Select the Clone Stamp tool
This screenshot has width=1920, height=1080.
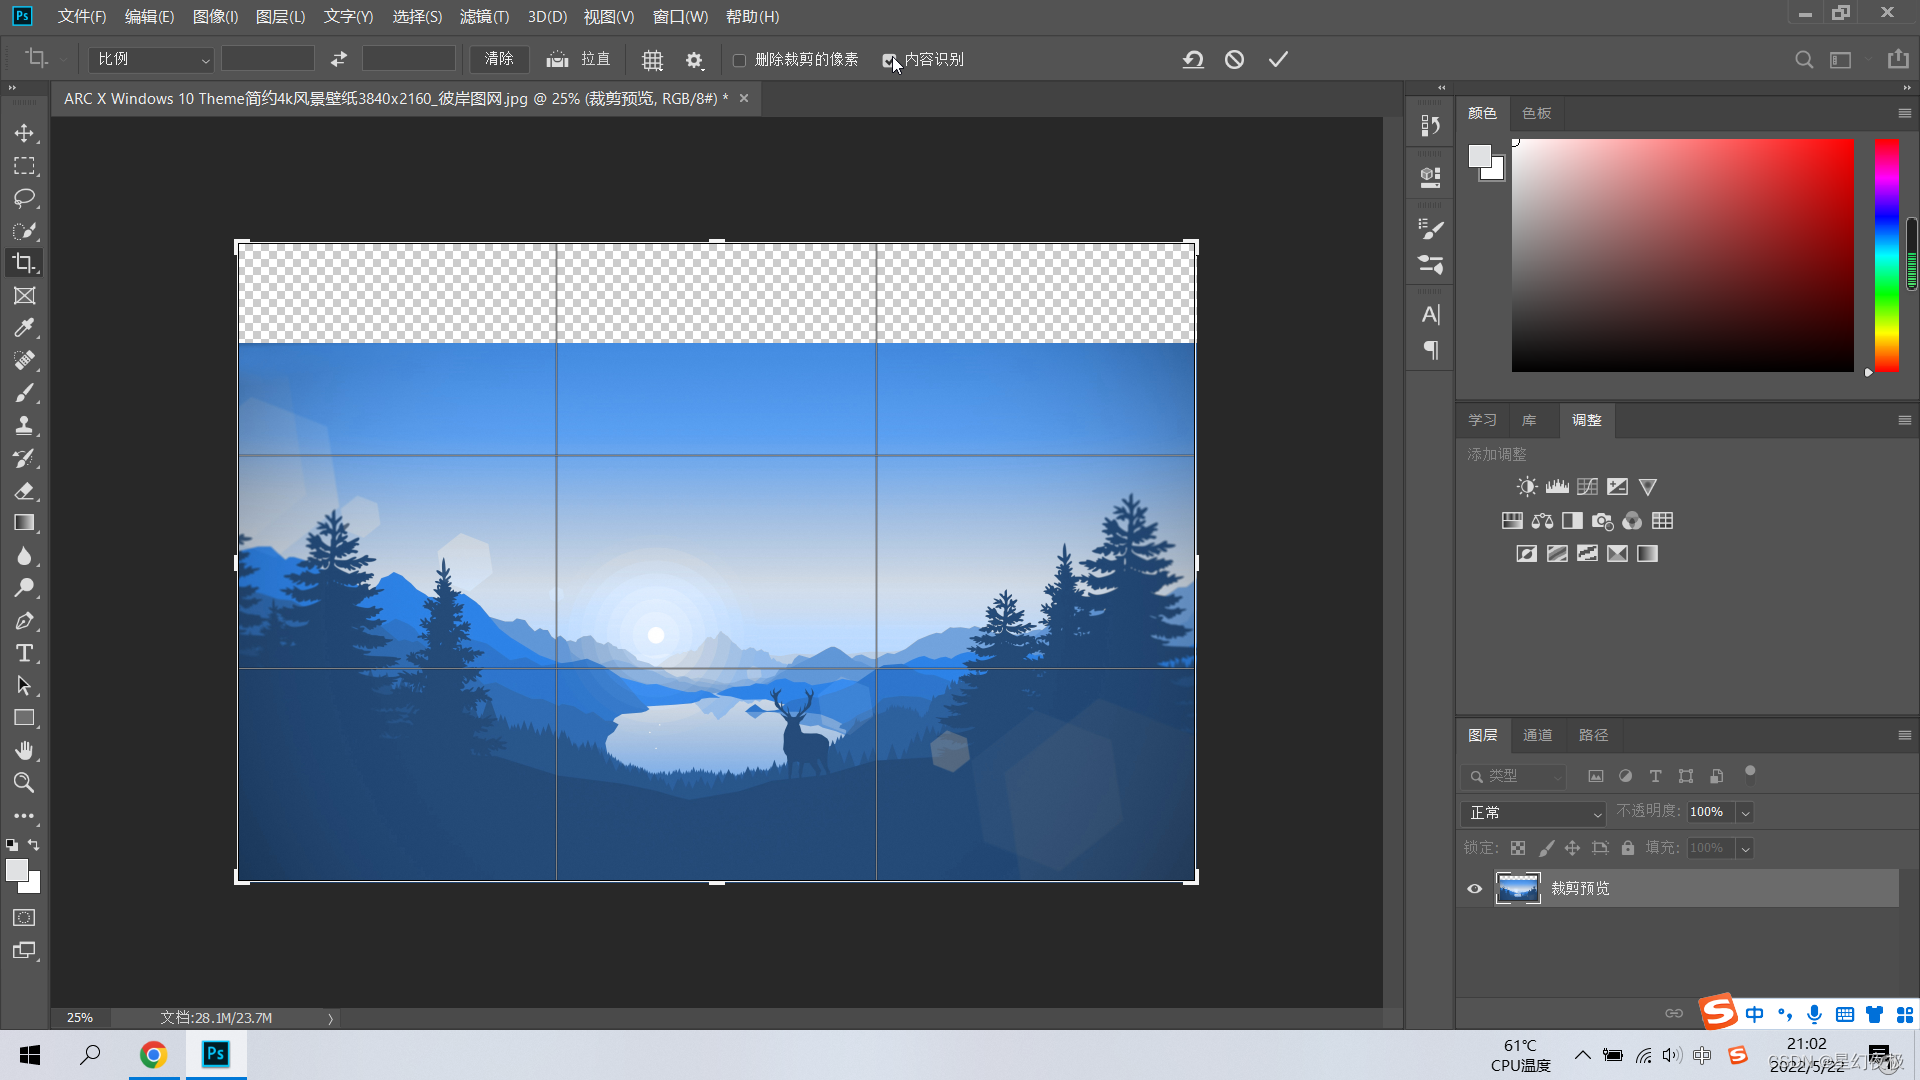pyautogui.click(x=24, y=426)
